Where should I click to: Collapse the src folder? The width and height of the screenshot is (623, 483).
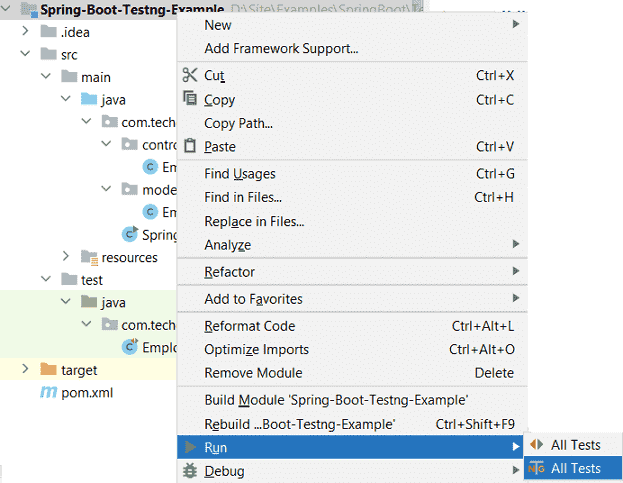coord(25,53)
